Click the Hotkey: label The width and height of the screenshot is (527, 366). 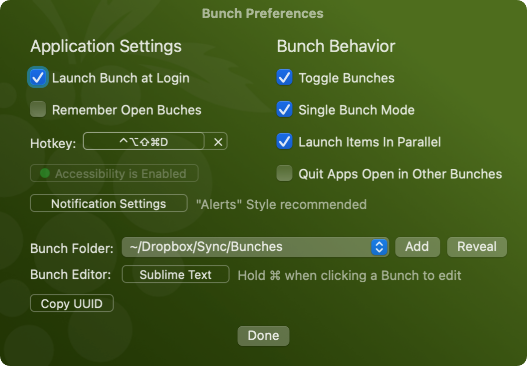pyautogui.click(x=53, y=144)
